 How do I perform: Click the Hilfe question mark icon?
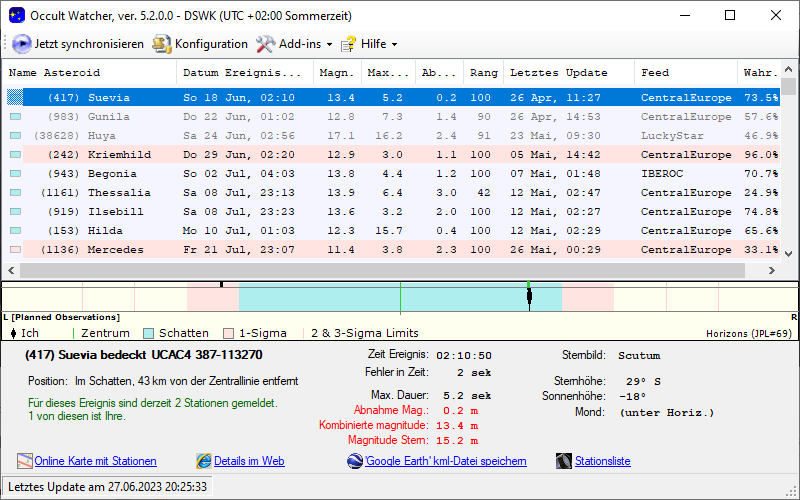tap(349, 44)
